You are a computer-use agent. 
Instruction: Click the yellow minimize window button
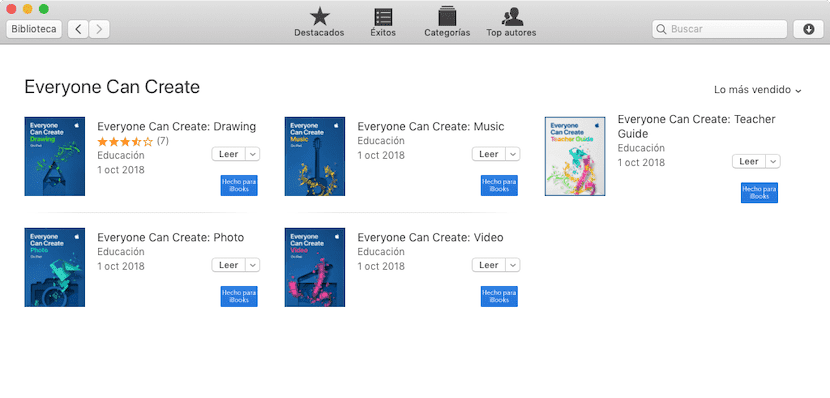[x=28, y=9]
